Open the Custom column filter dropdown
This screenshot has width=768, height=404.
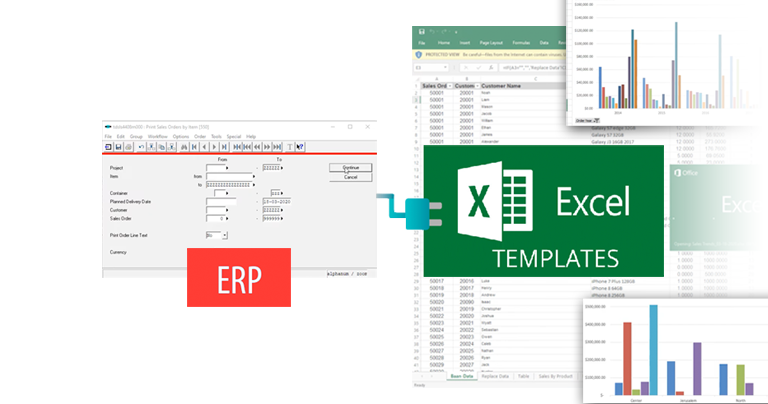(477, 86)
